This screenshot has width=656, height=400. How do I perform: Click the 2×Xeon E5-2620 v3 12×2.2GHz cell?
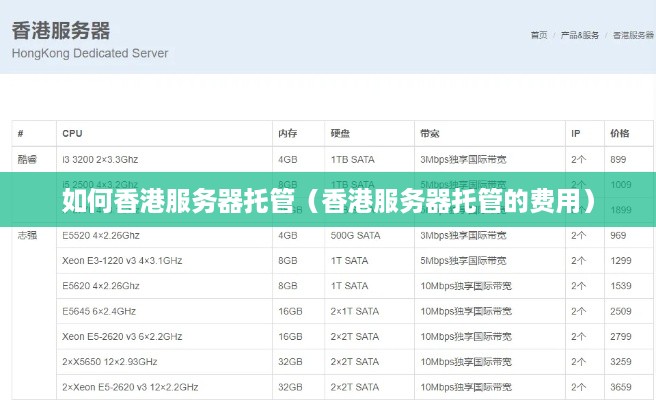coord(130,387)
